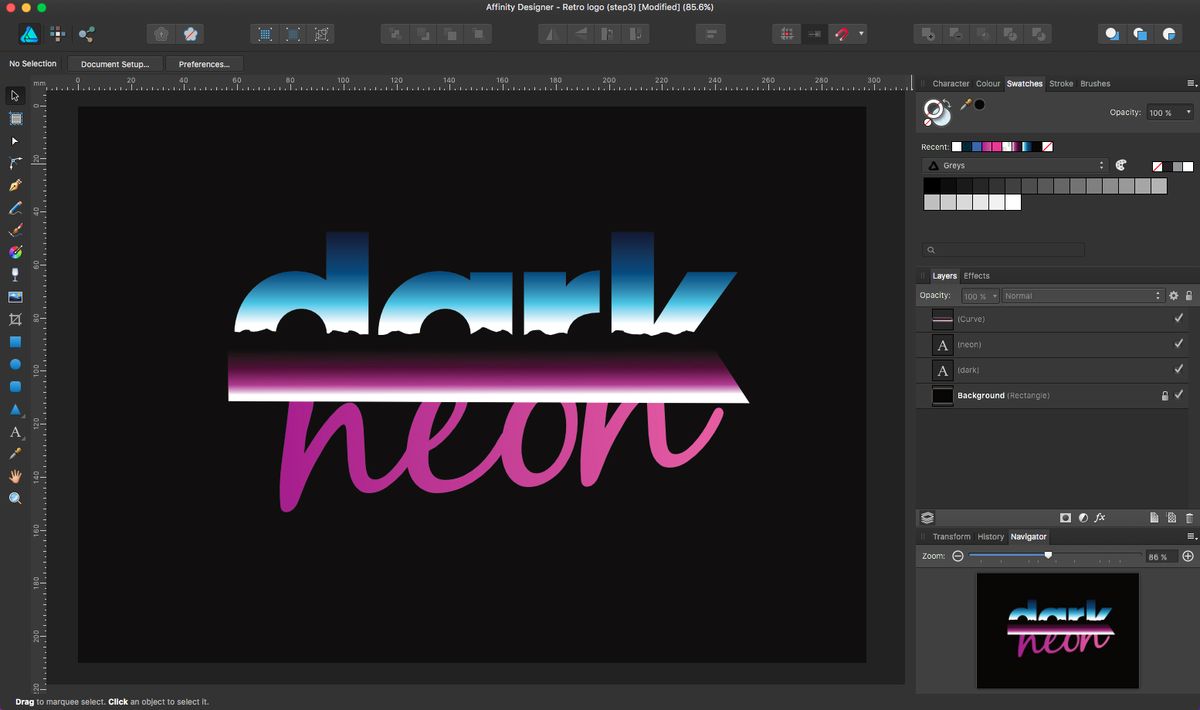1200x710 pixels.
Task: Toggle visibility of the (dark) layer
Action: click(x=1177, y=368)
